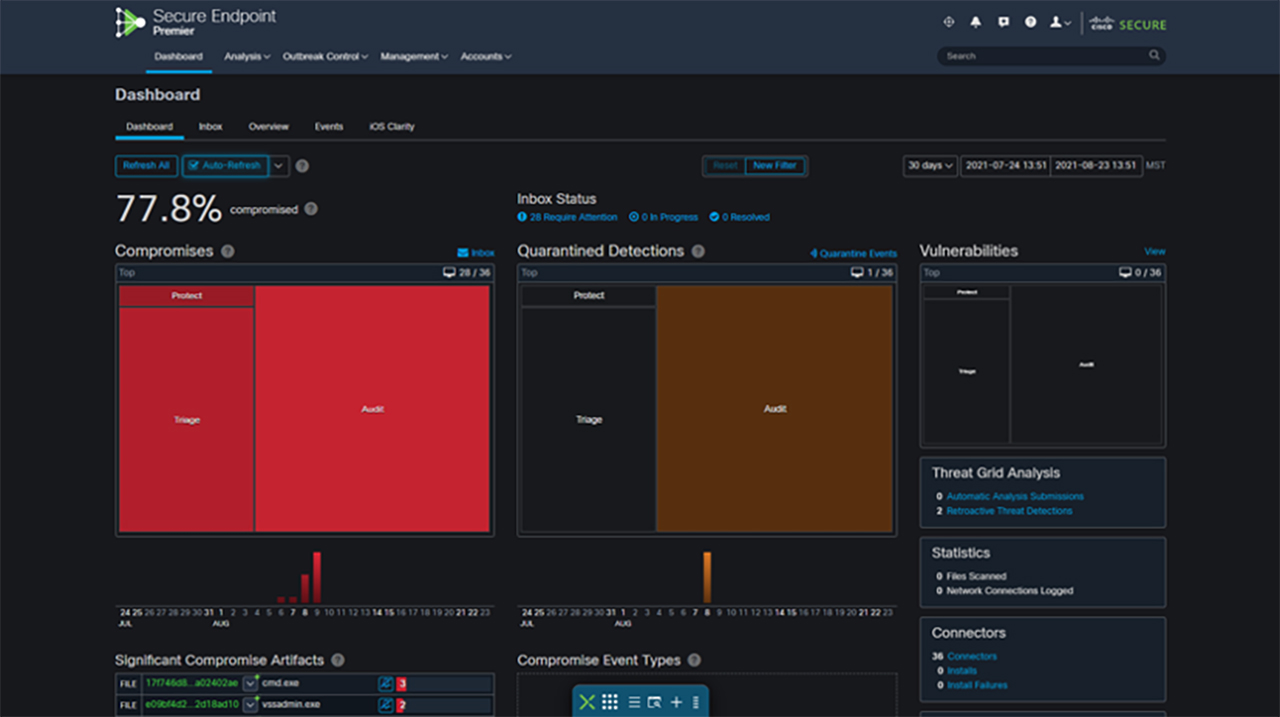Click the red Audit block in Compromises
Viewport: 1280px width, 717px height.
pos(372,409)
